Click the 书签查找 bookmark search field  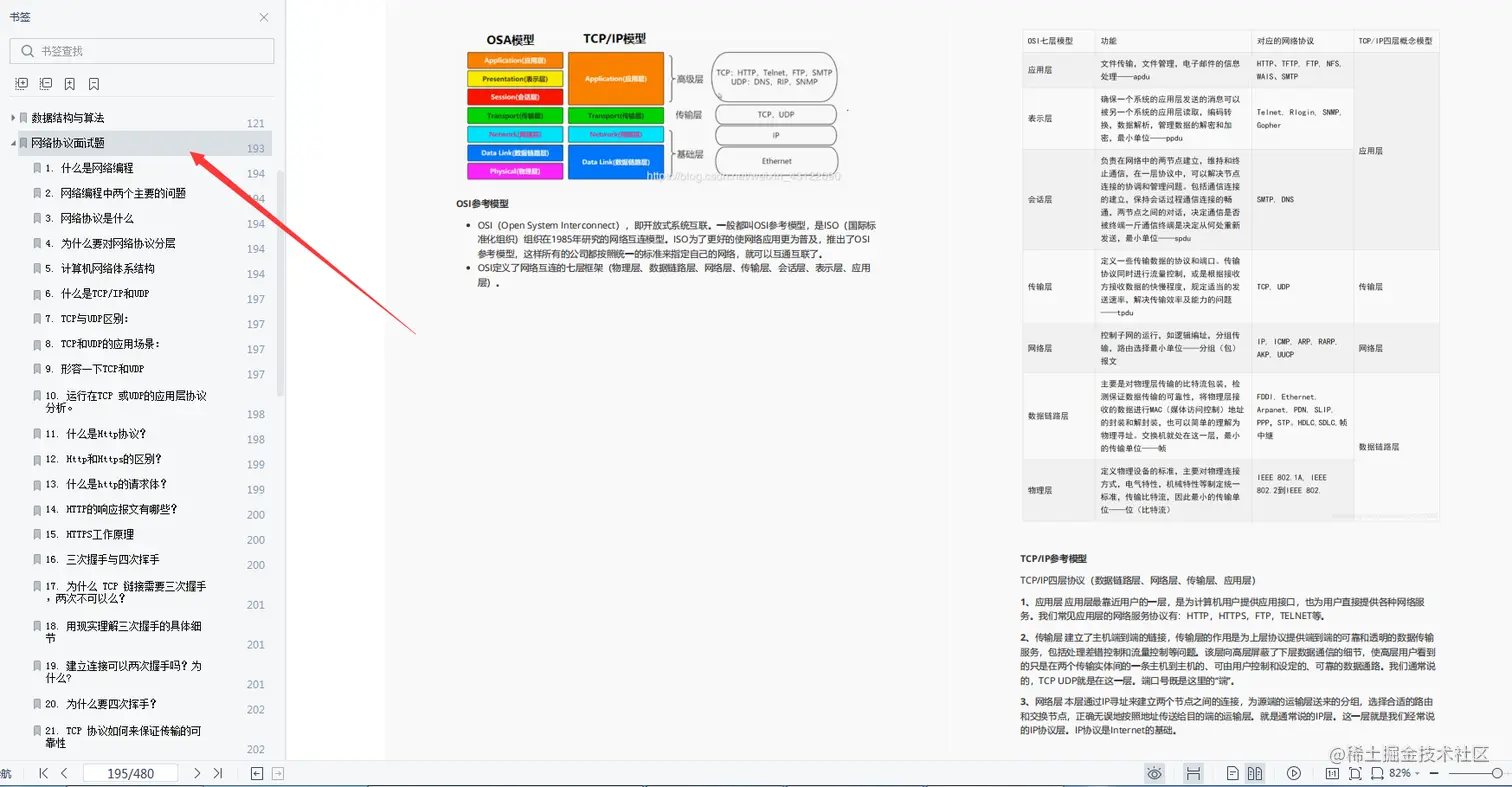click(142, 51)
